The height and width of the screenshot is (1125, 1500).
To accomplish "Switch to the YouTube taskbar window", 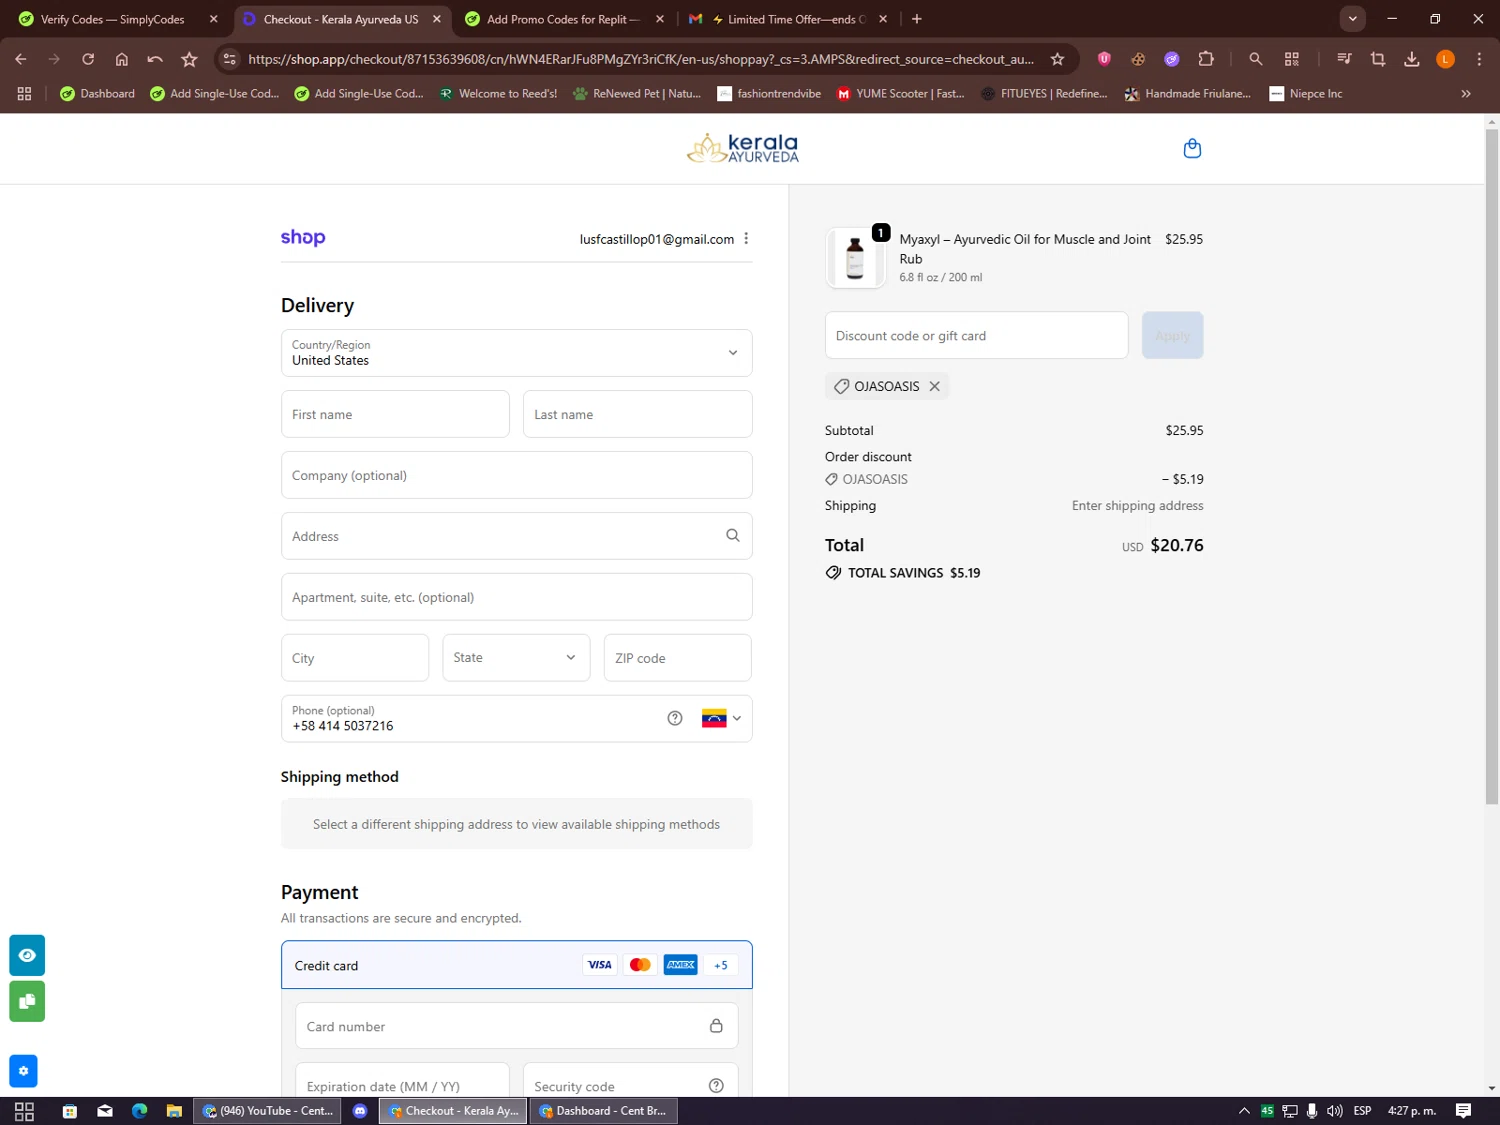I will pyautogui.click(x=267, y=1111).
